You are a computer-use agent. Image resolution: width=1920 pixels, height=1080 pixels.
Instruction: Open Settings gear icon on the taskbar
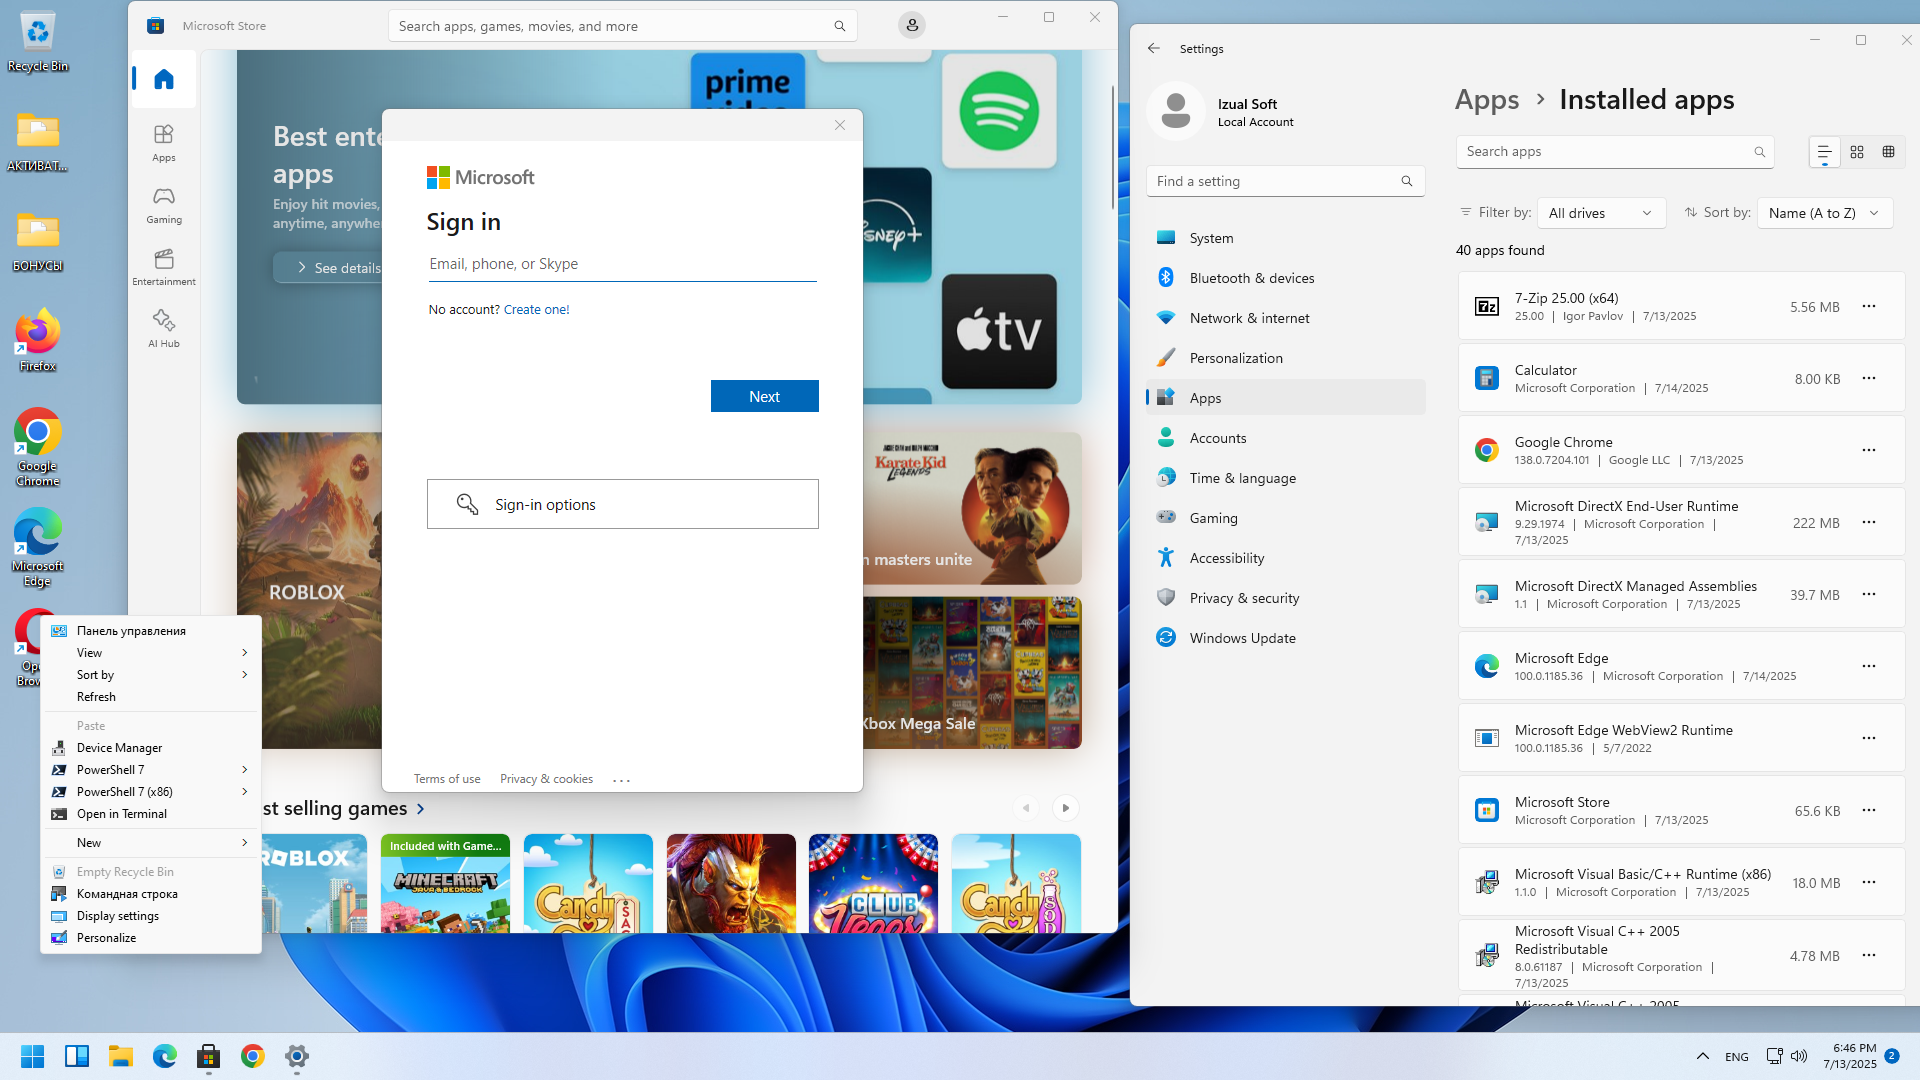(297, 1056)
